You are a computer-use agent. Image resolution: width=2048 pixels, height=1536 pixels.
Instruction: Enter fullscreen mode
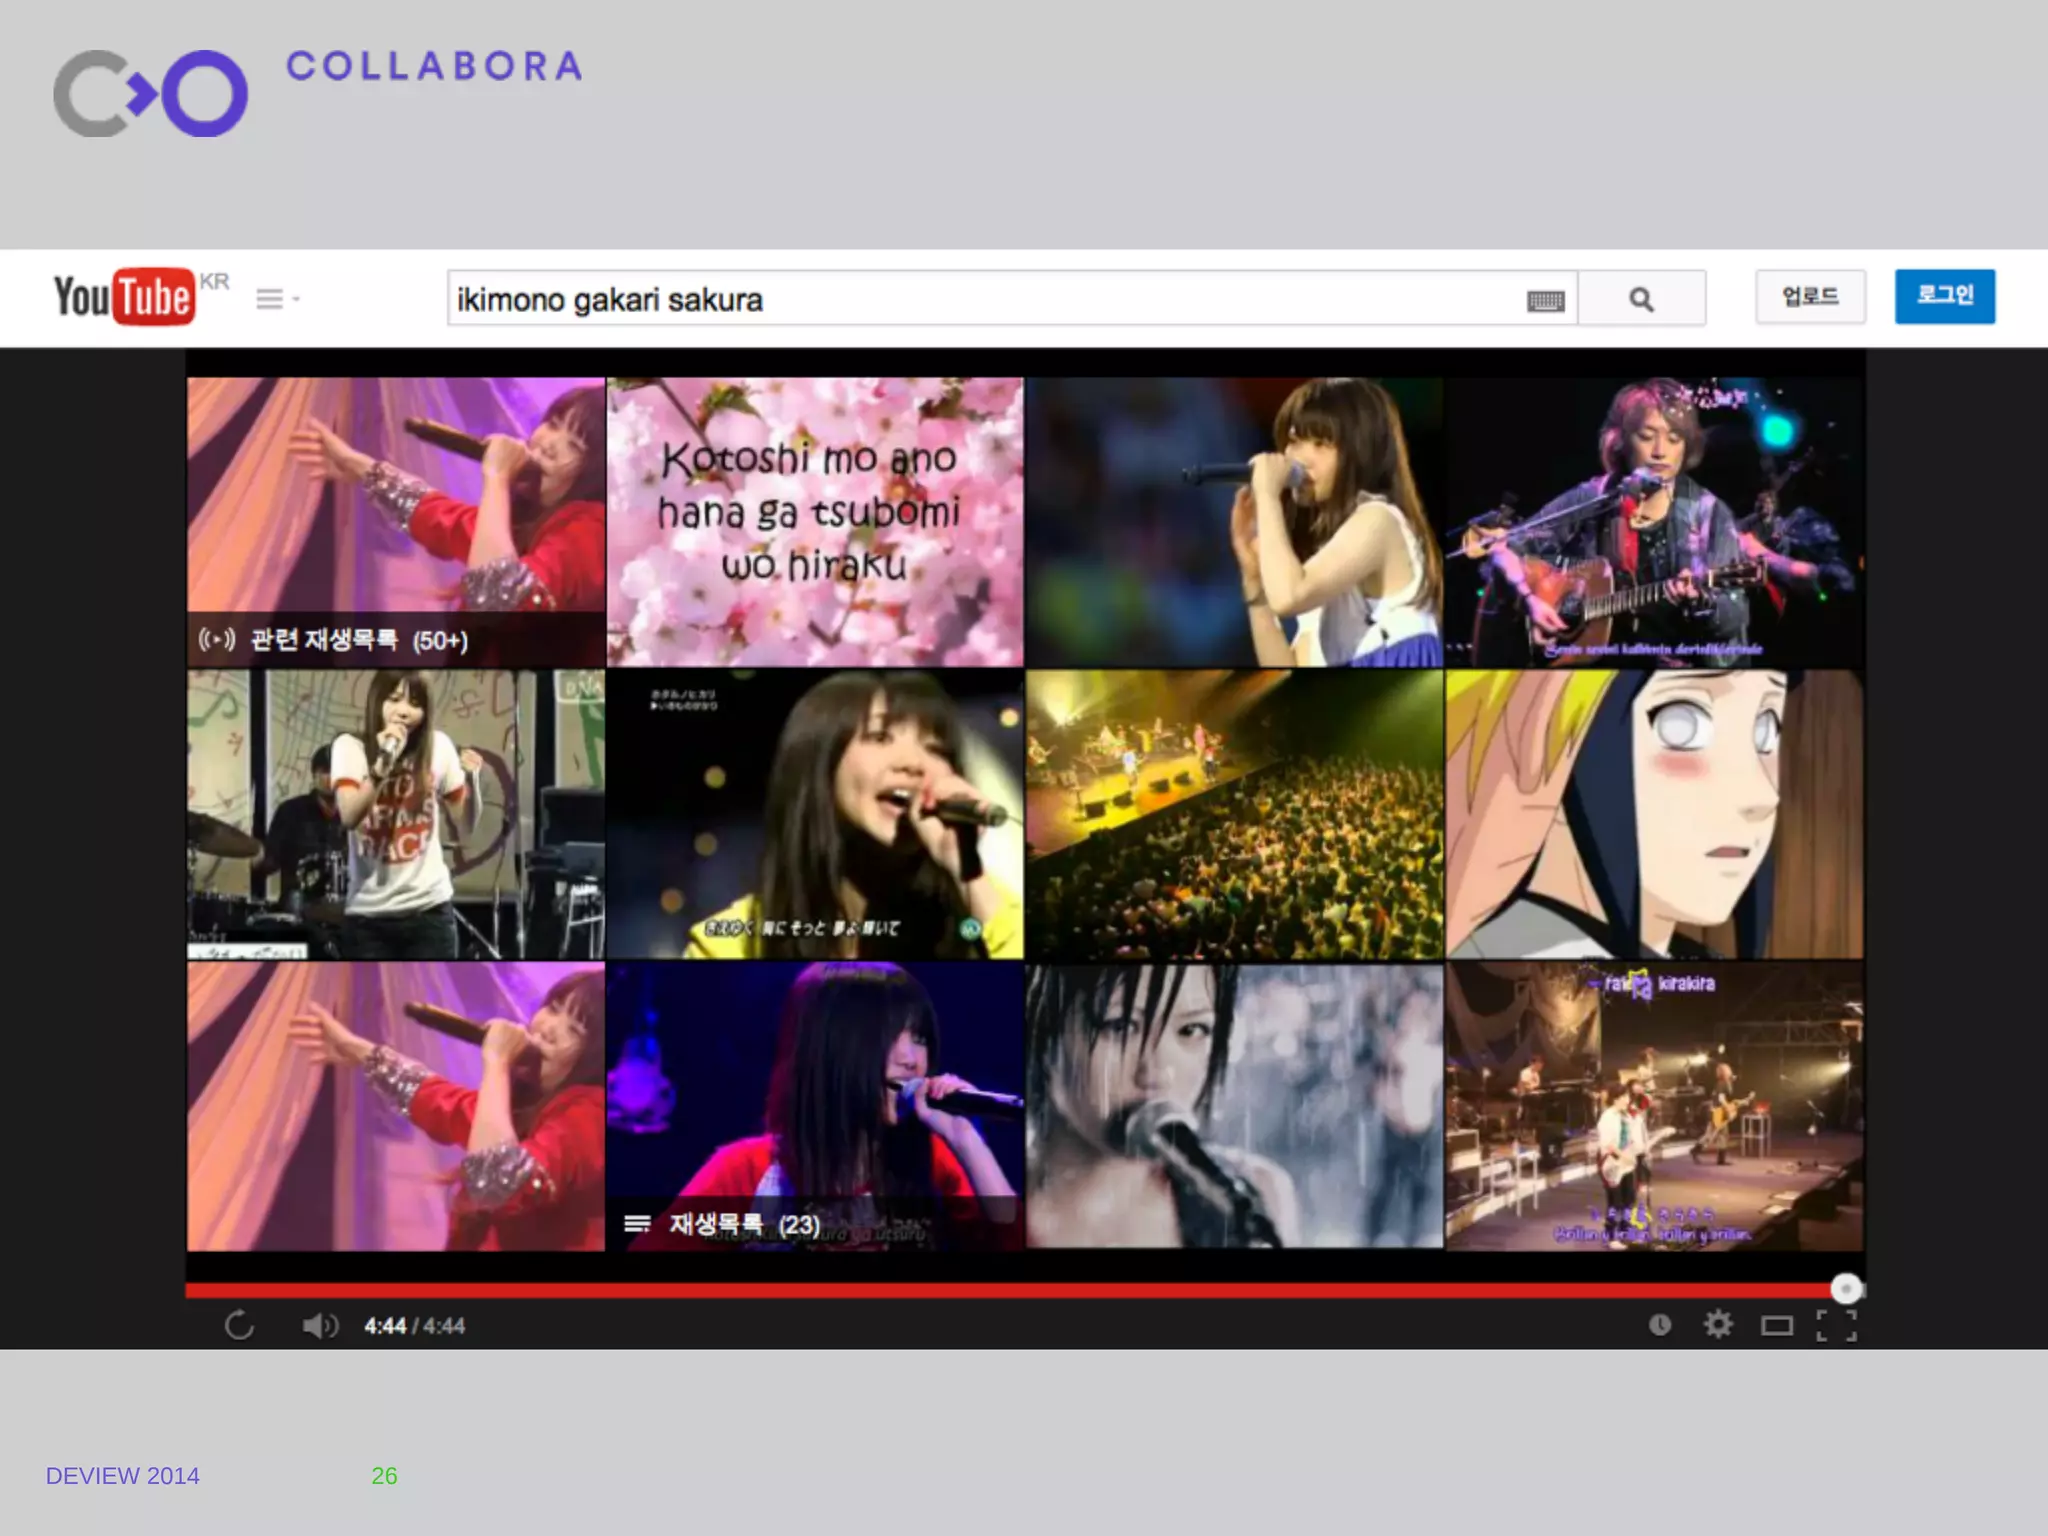(x=1836, y=1326)
